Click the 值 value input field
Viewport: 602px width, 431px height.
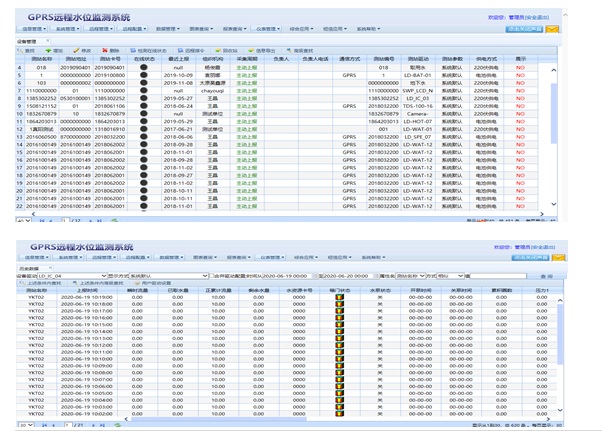click(498, 276)
